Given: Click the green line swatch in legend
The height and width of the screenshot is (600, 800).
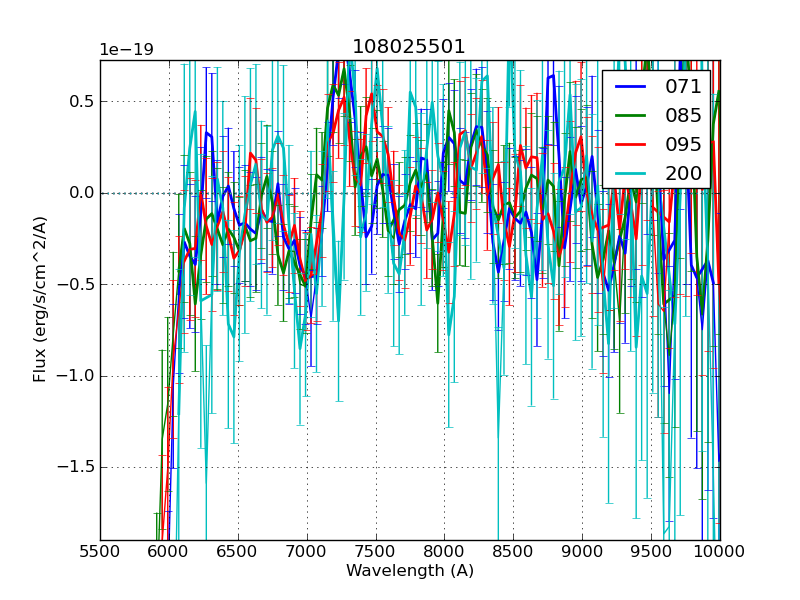Looking at the screenshot, I should (x=632, y=116).
